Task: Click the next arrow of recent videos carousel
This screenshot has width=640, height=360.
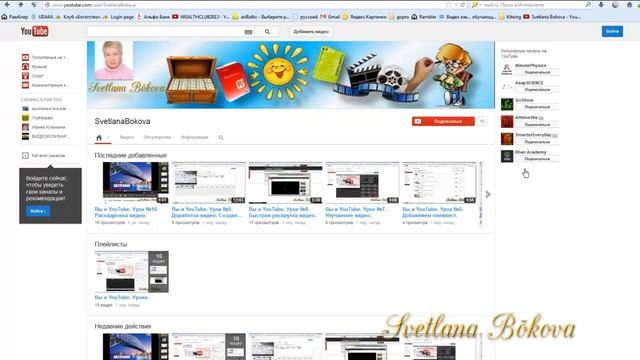Action: tap(488, 194)
